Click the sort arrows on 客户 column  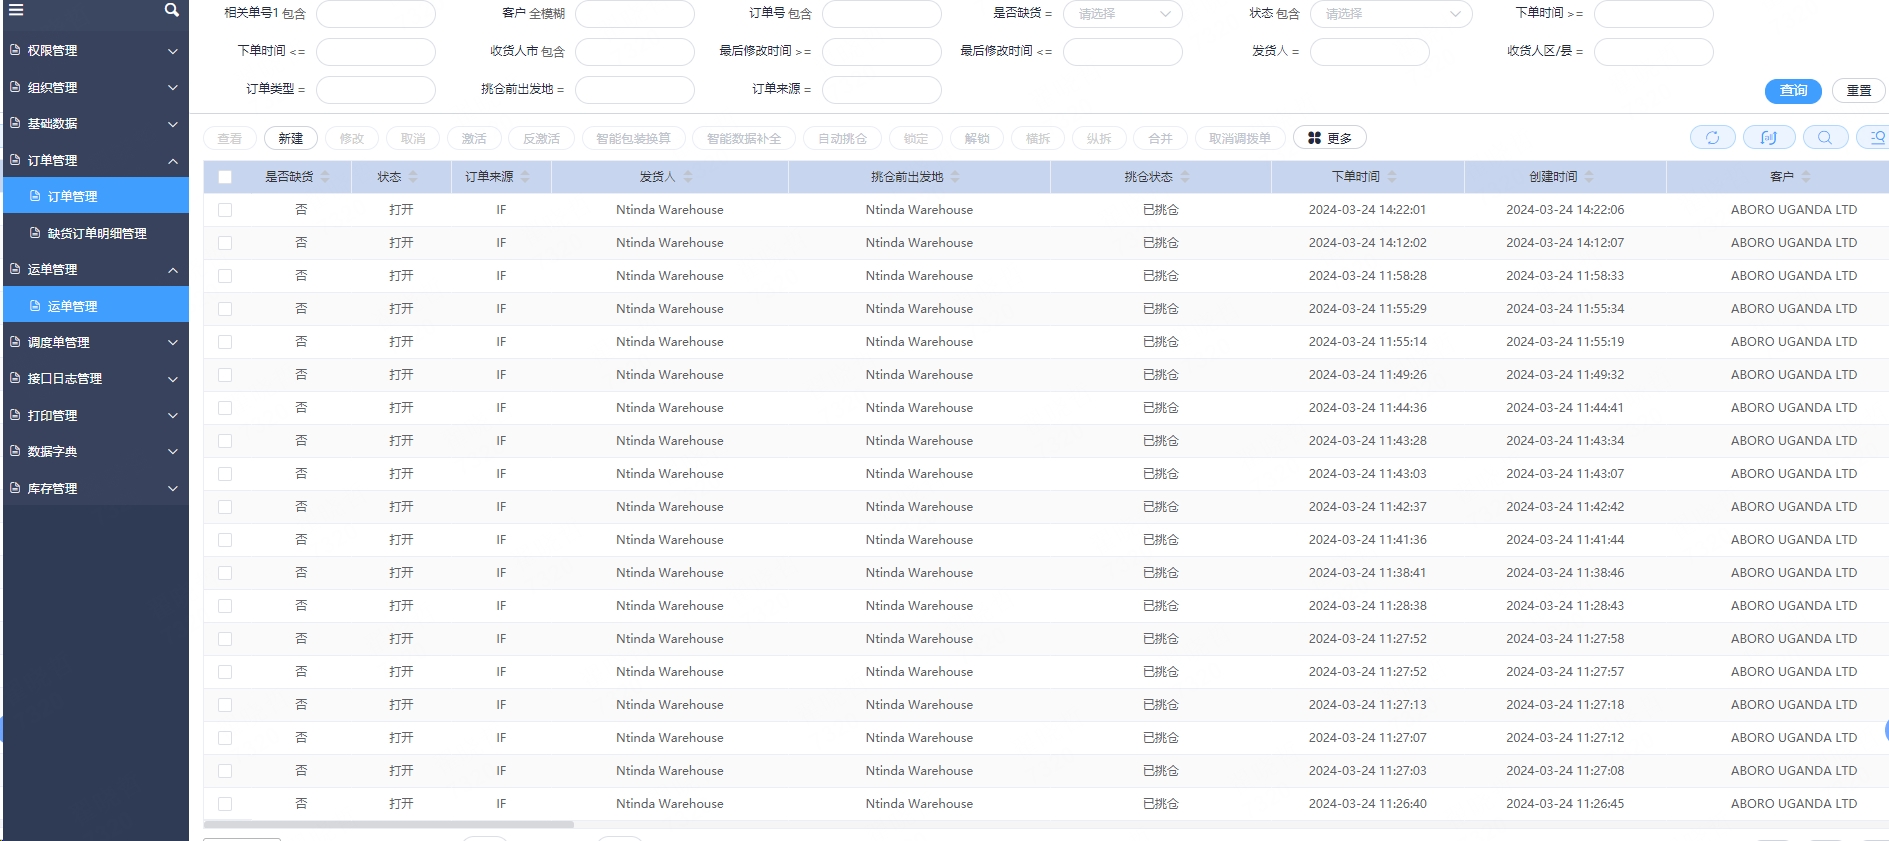1806,177
